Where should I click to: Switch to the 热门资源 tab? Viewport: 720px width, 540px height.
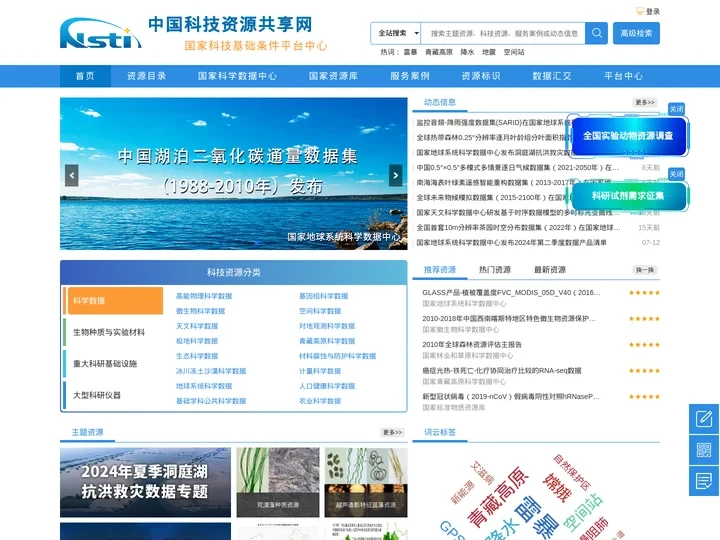pos(495,270)
